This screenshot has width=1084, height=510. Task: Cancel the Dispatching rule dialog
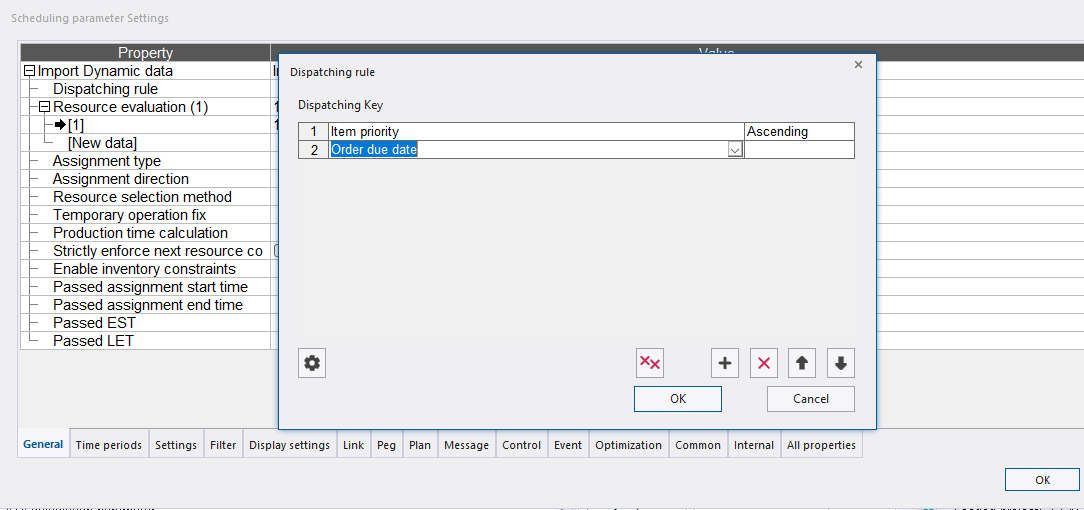tap(810, 399)
